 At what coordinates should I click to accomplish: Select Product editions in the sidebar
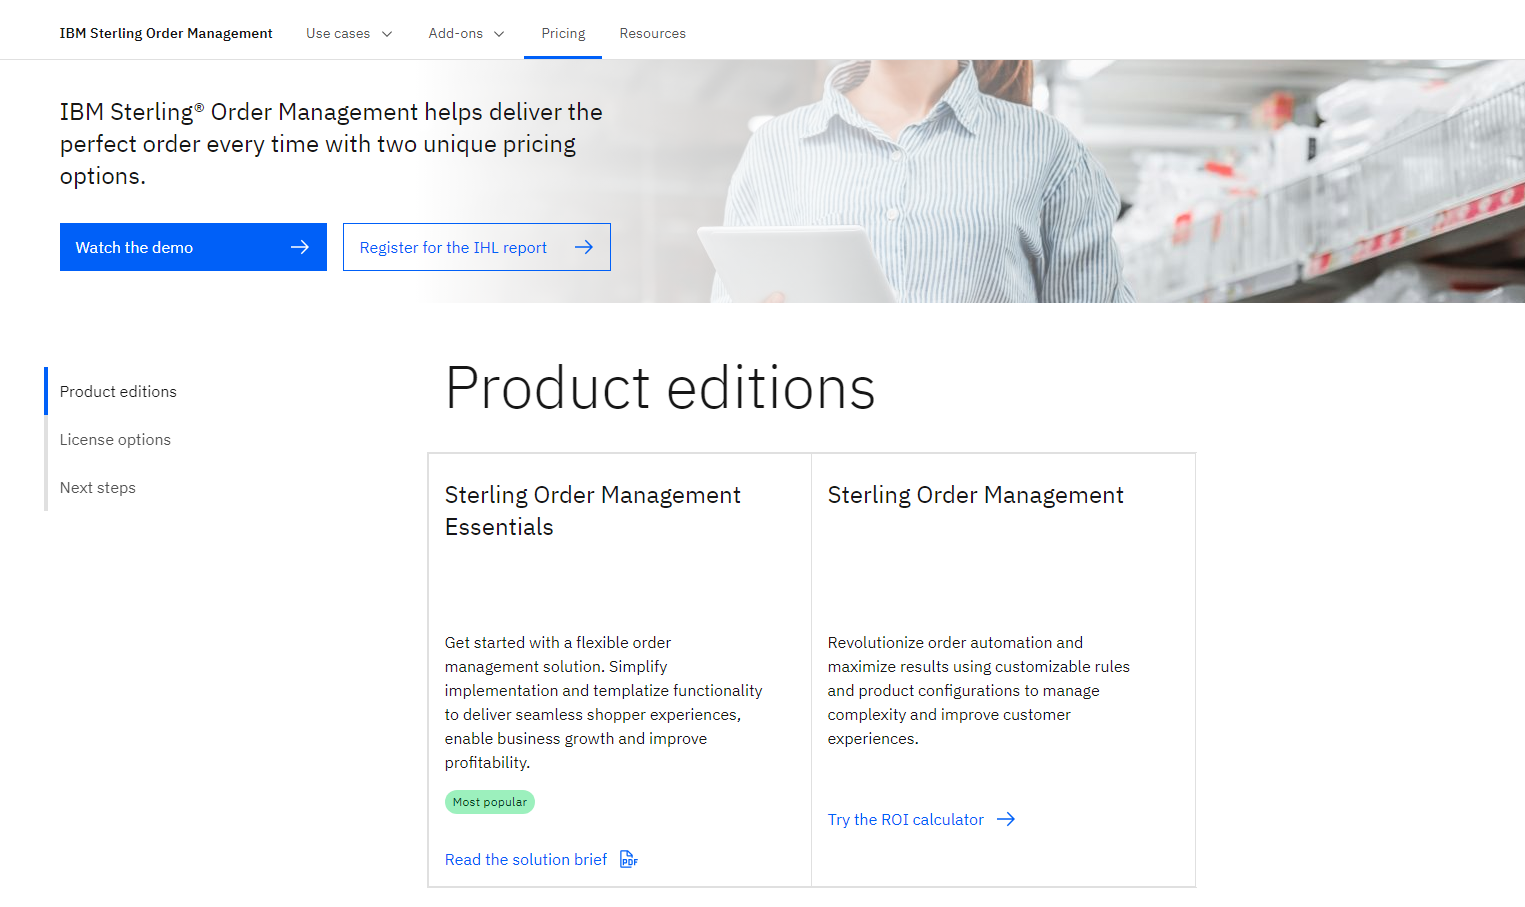click(x=118, y=391)
